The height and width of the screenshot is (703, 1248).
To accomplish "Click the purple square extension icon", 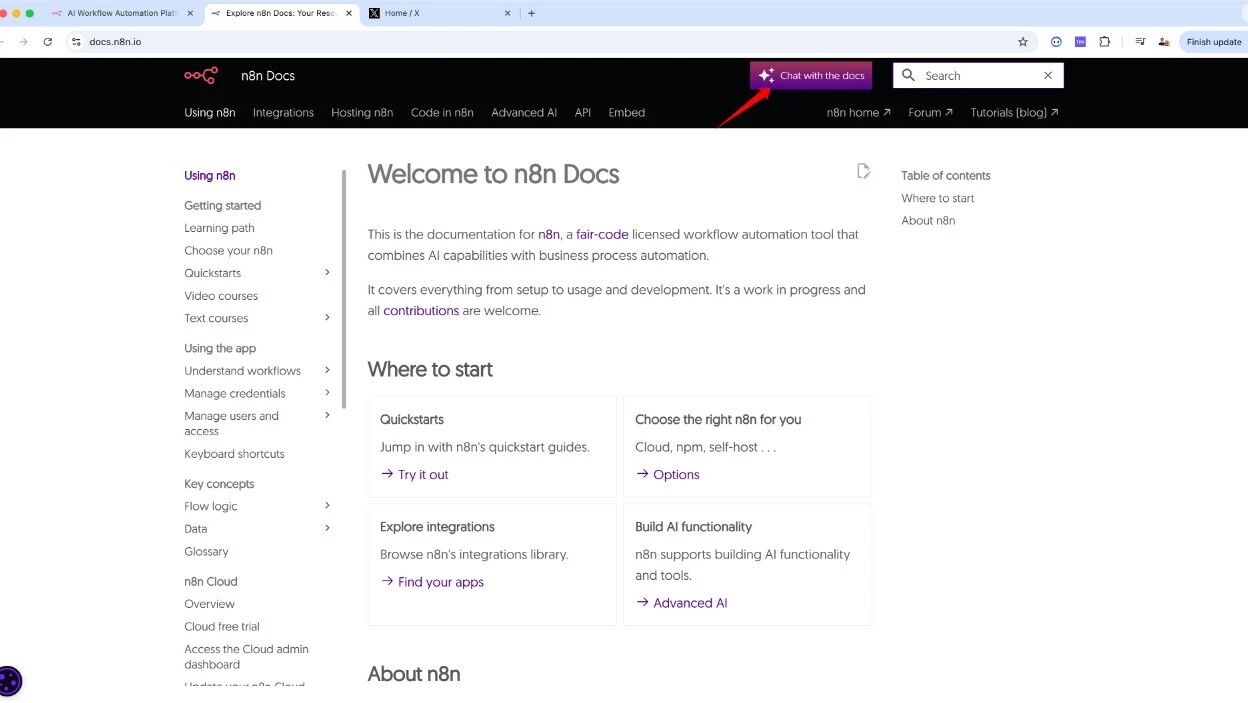I will click(x=1080, y=42).
